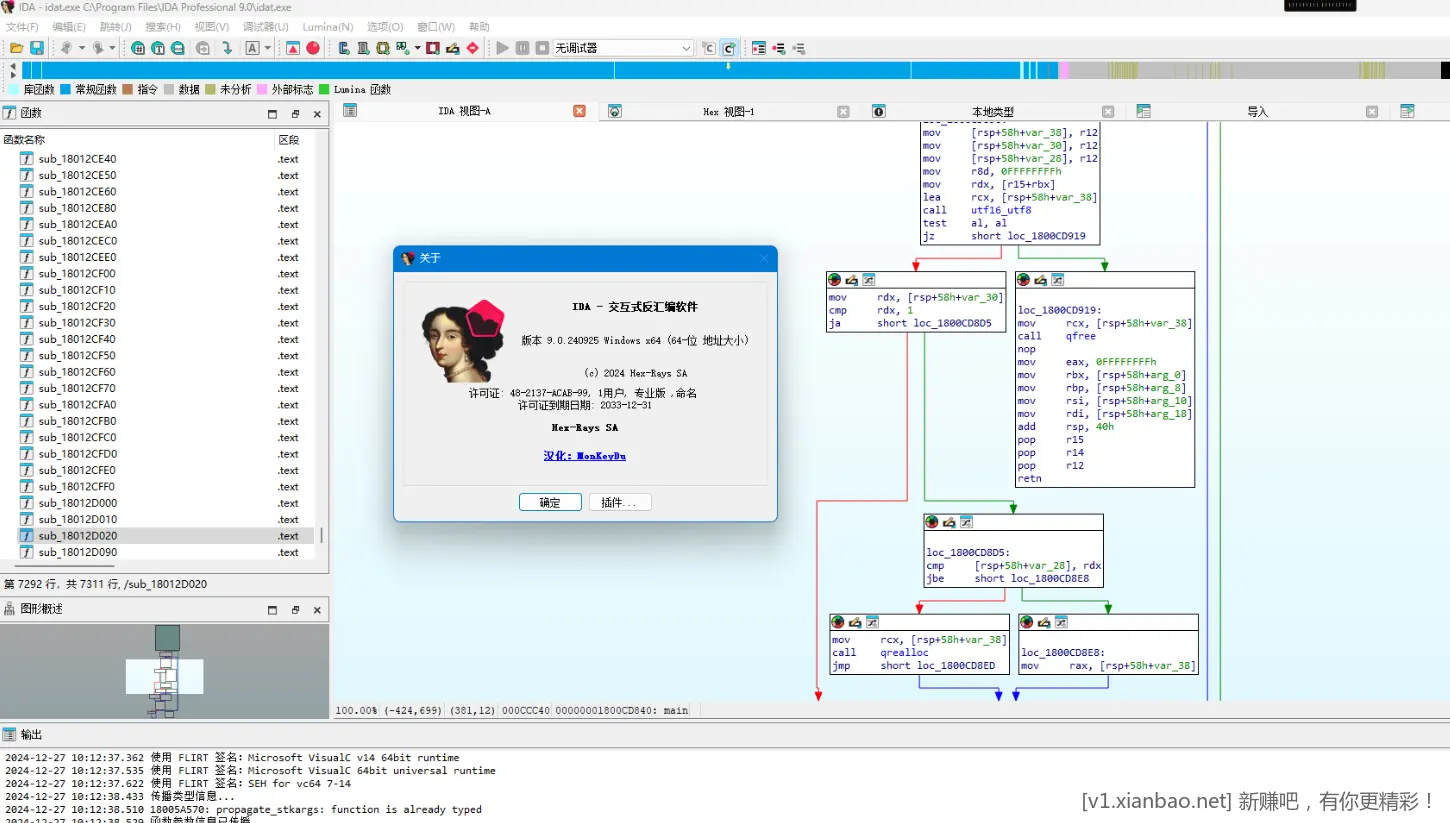The width and height of the screenshot is (1450, 823).
Task: Click the Pause process toolbar icon
Action: [523, 48]
